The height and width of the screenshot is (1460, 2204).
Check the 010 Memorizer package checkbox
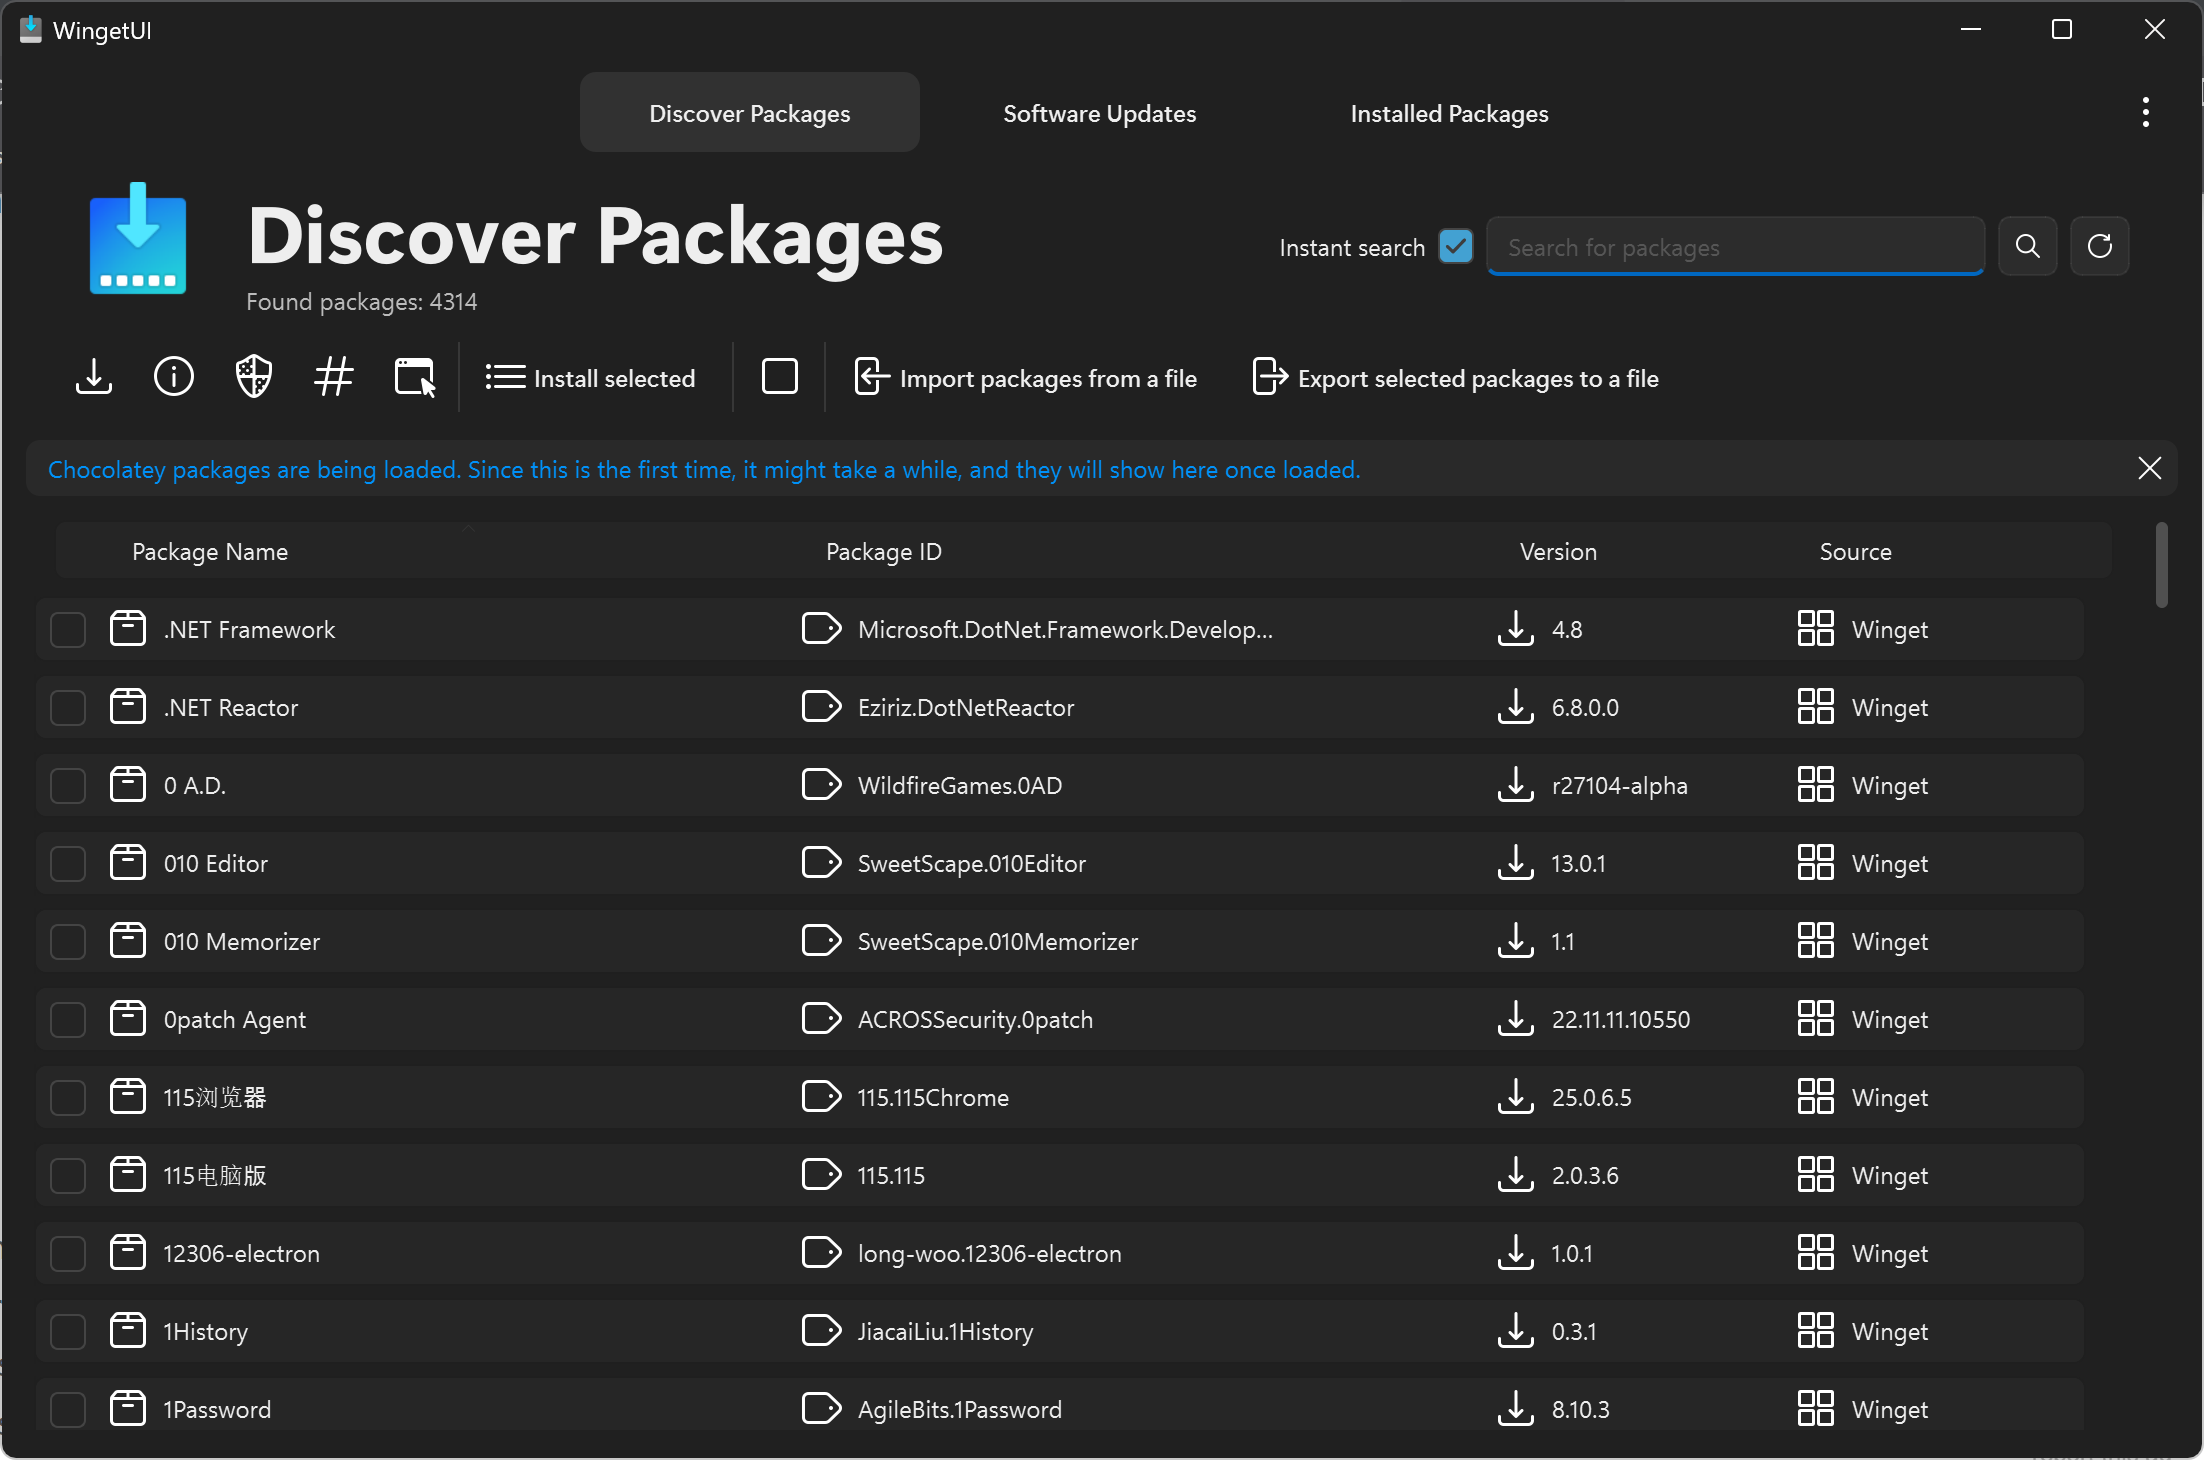68,941
